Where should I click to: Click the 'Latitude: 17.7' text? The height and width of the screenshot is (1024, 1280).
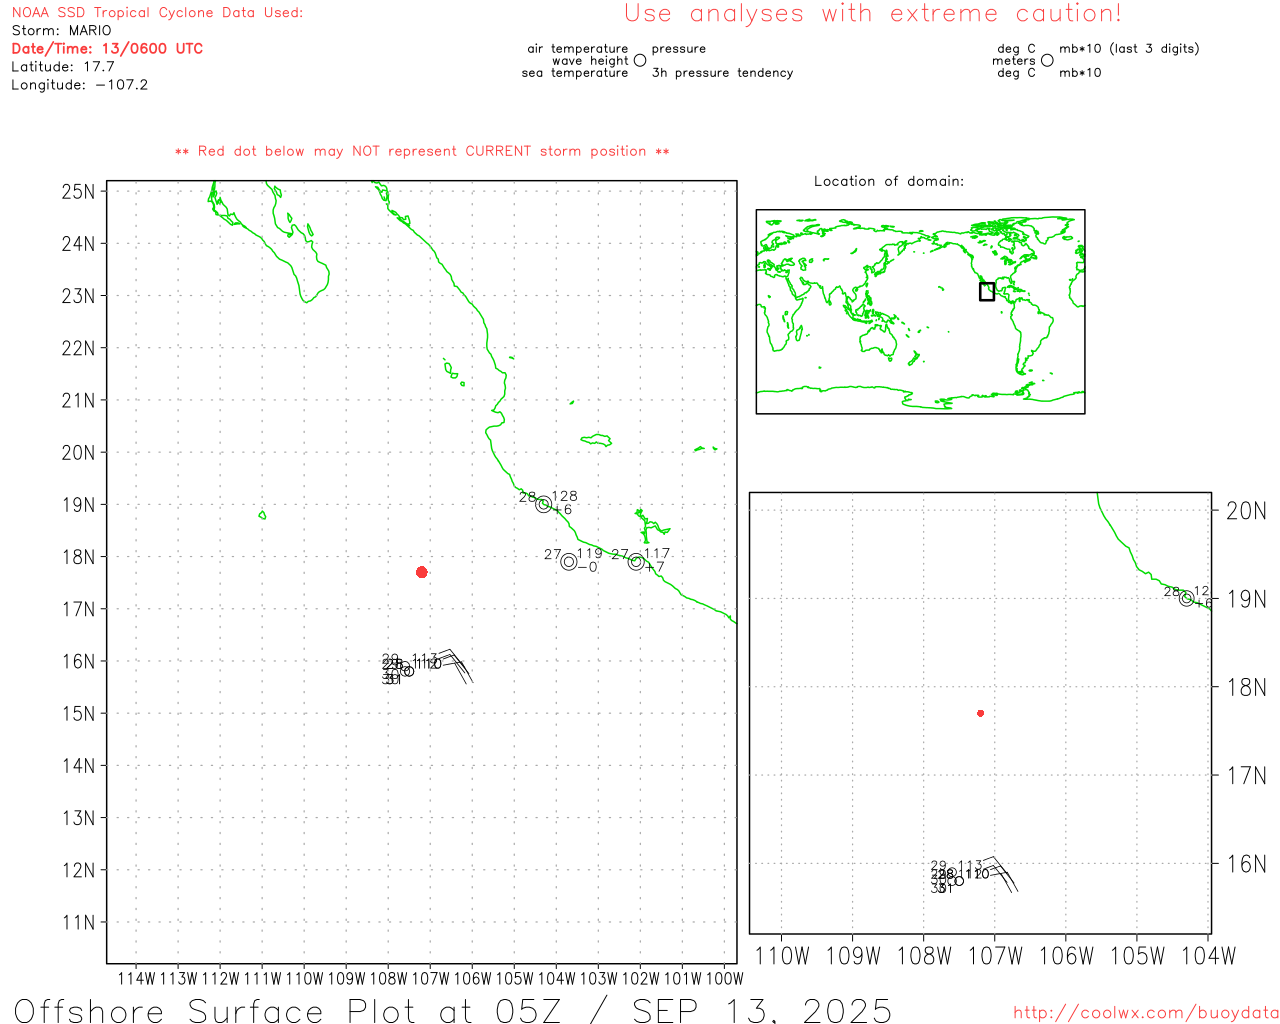click(63, 67)
